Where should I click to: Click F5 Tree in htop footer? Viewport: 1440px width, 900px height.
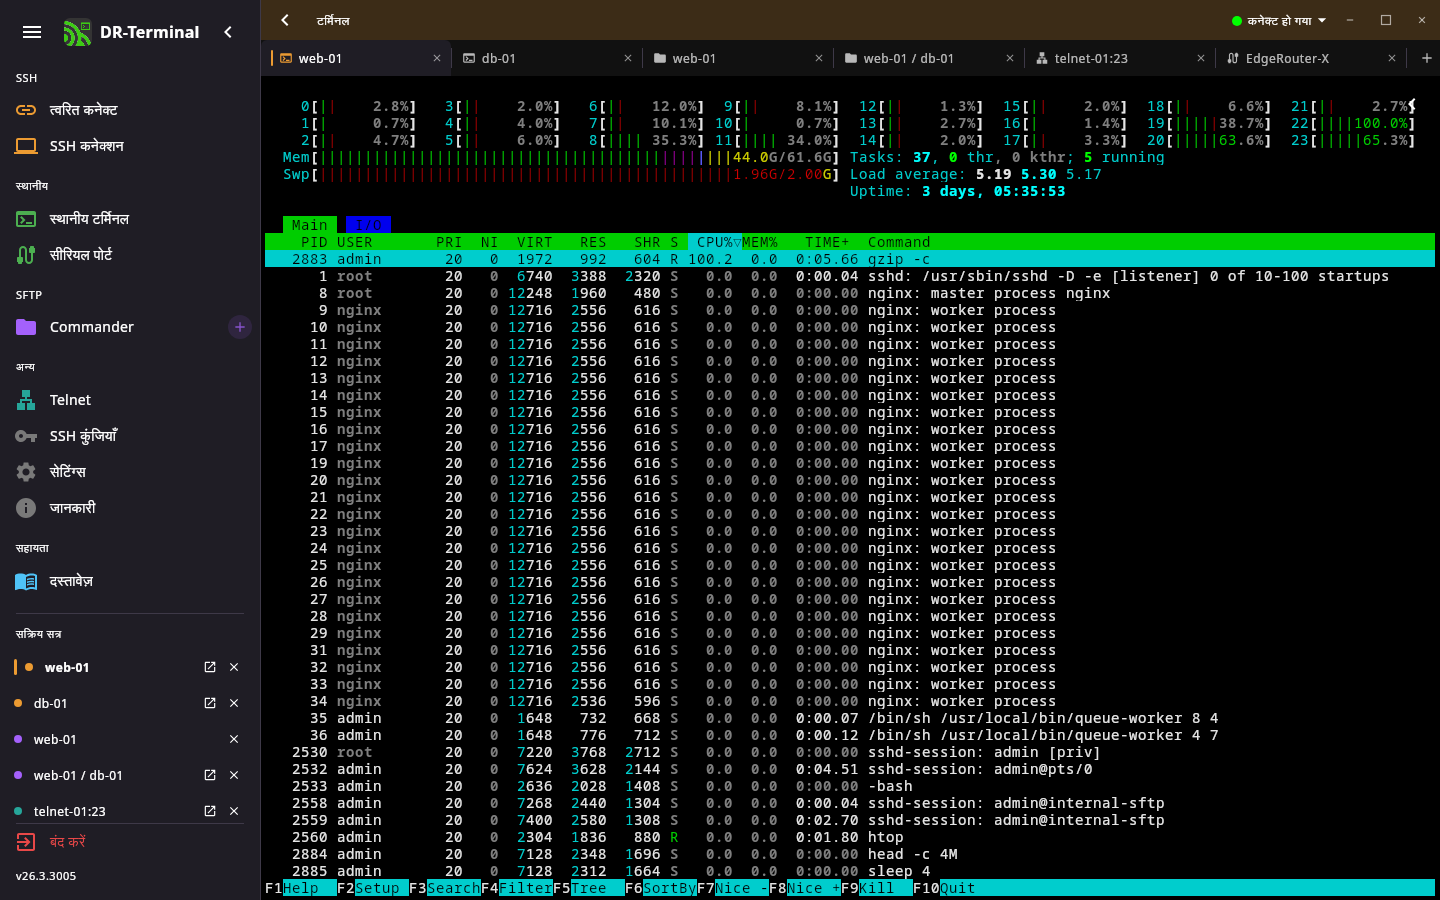589,888
